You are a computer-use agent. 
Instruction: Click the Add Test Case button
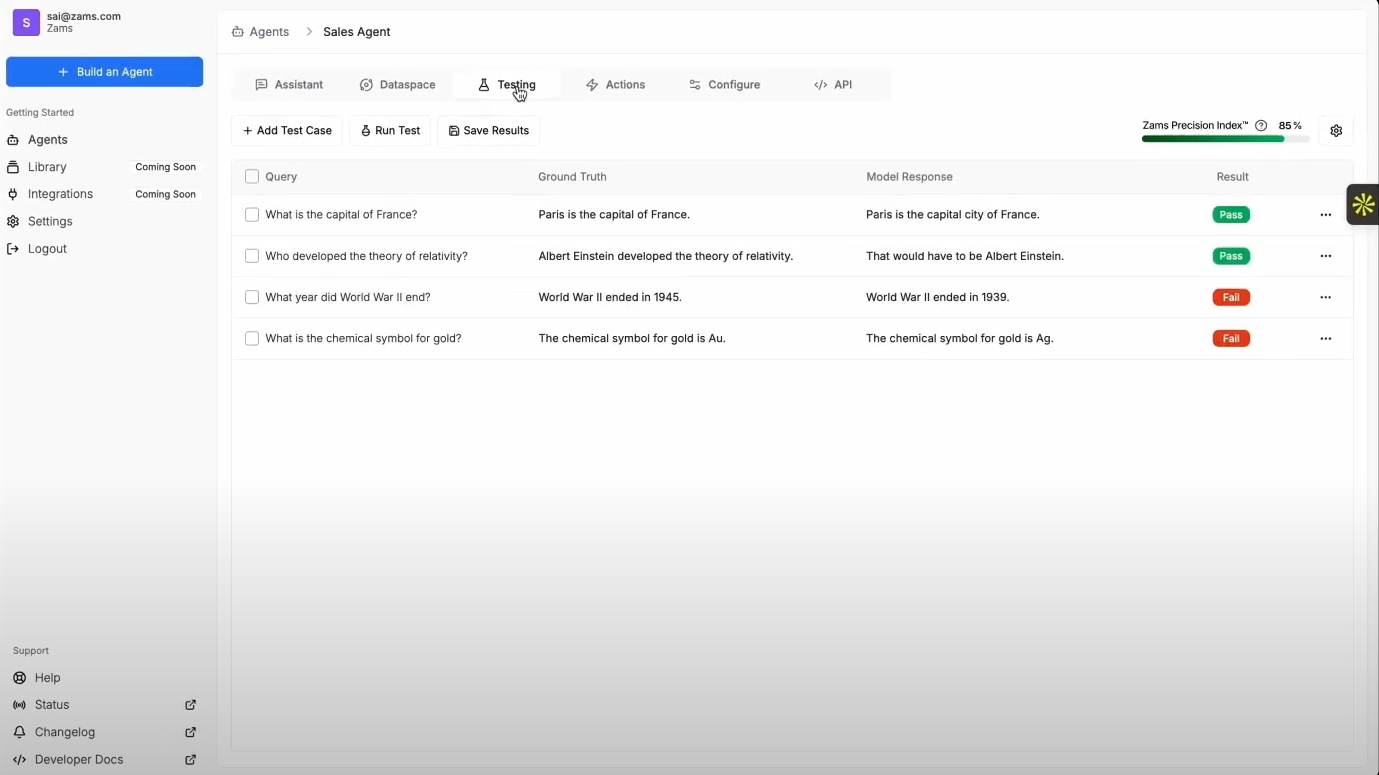(x=287, y=130)
